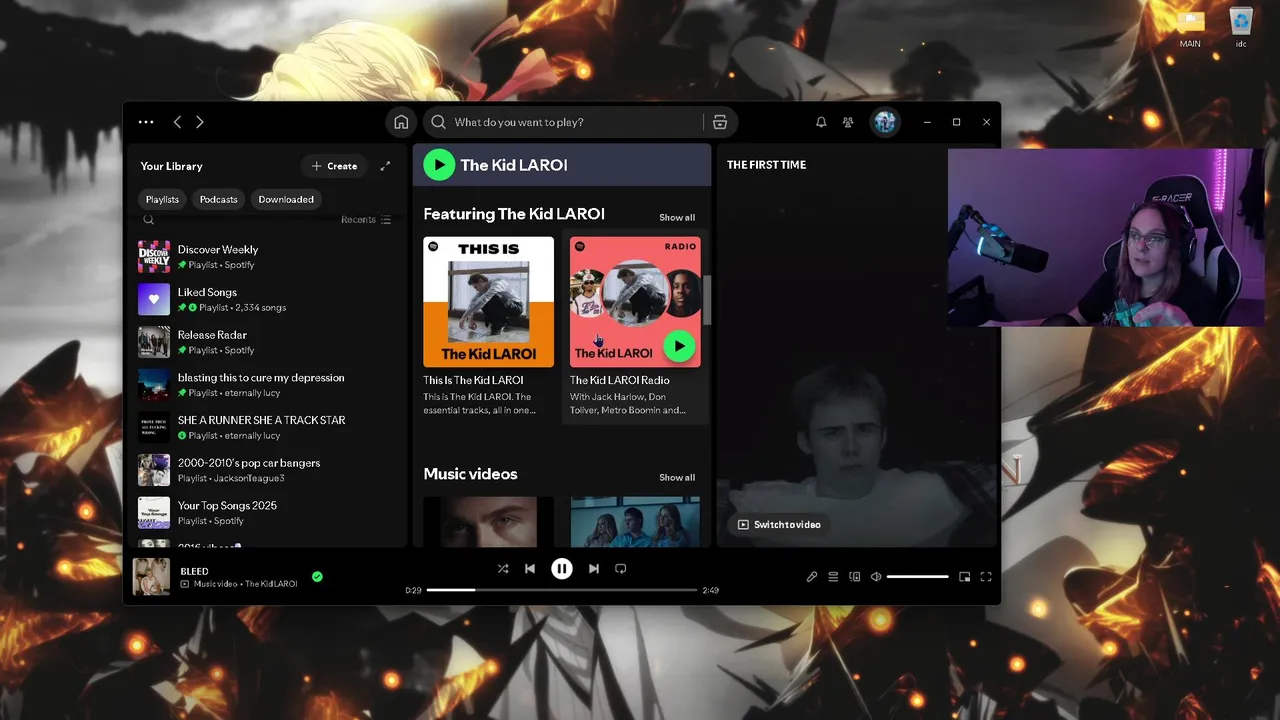Open the Recents sort dropdown
Screen dimensions: 1280x720
coord(366,220)
